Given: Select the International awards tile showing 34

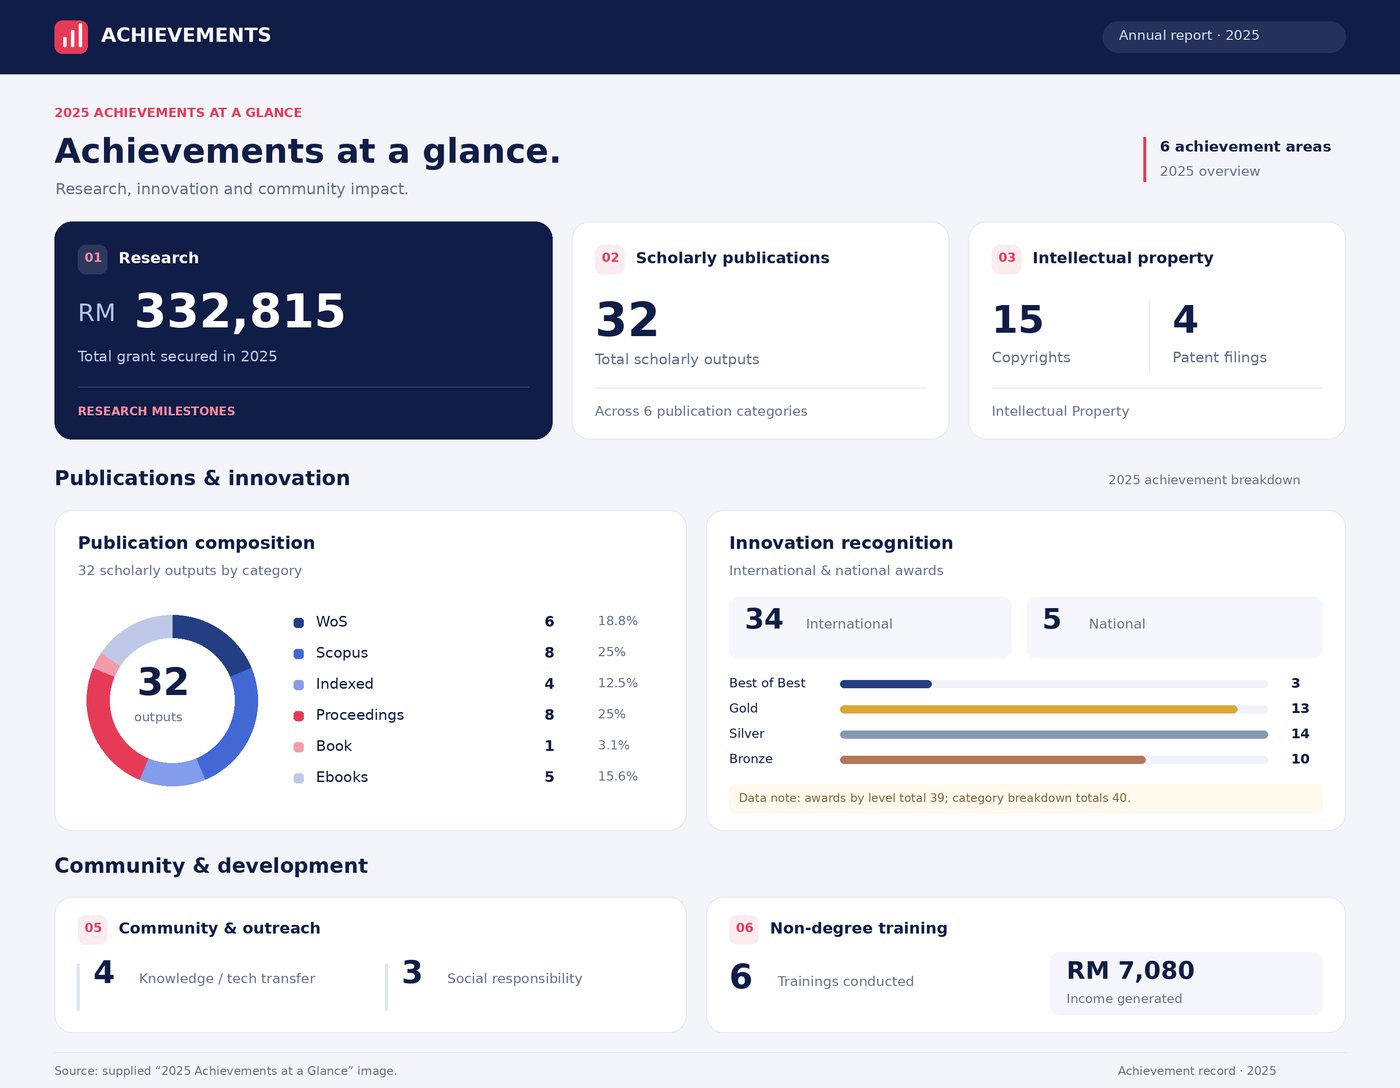Looking at the screenshot, I should tap(870, 627).
